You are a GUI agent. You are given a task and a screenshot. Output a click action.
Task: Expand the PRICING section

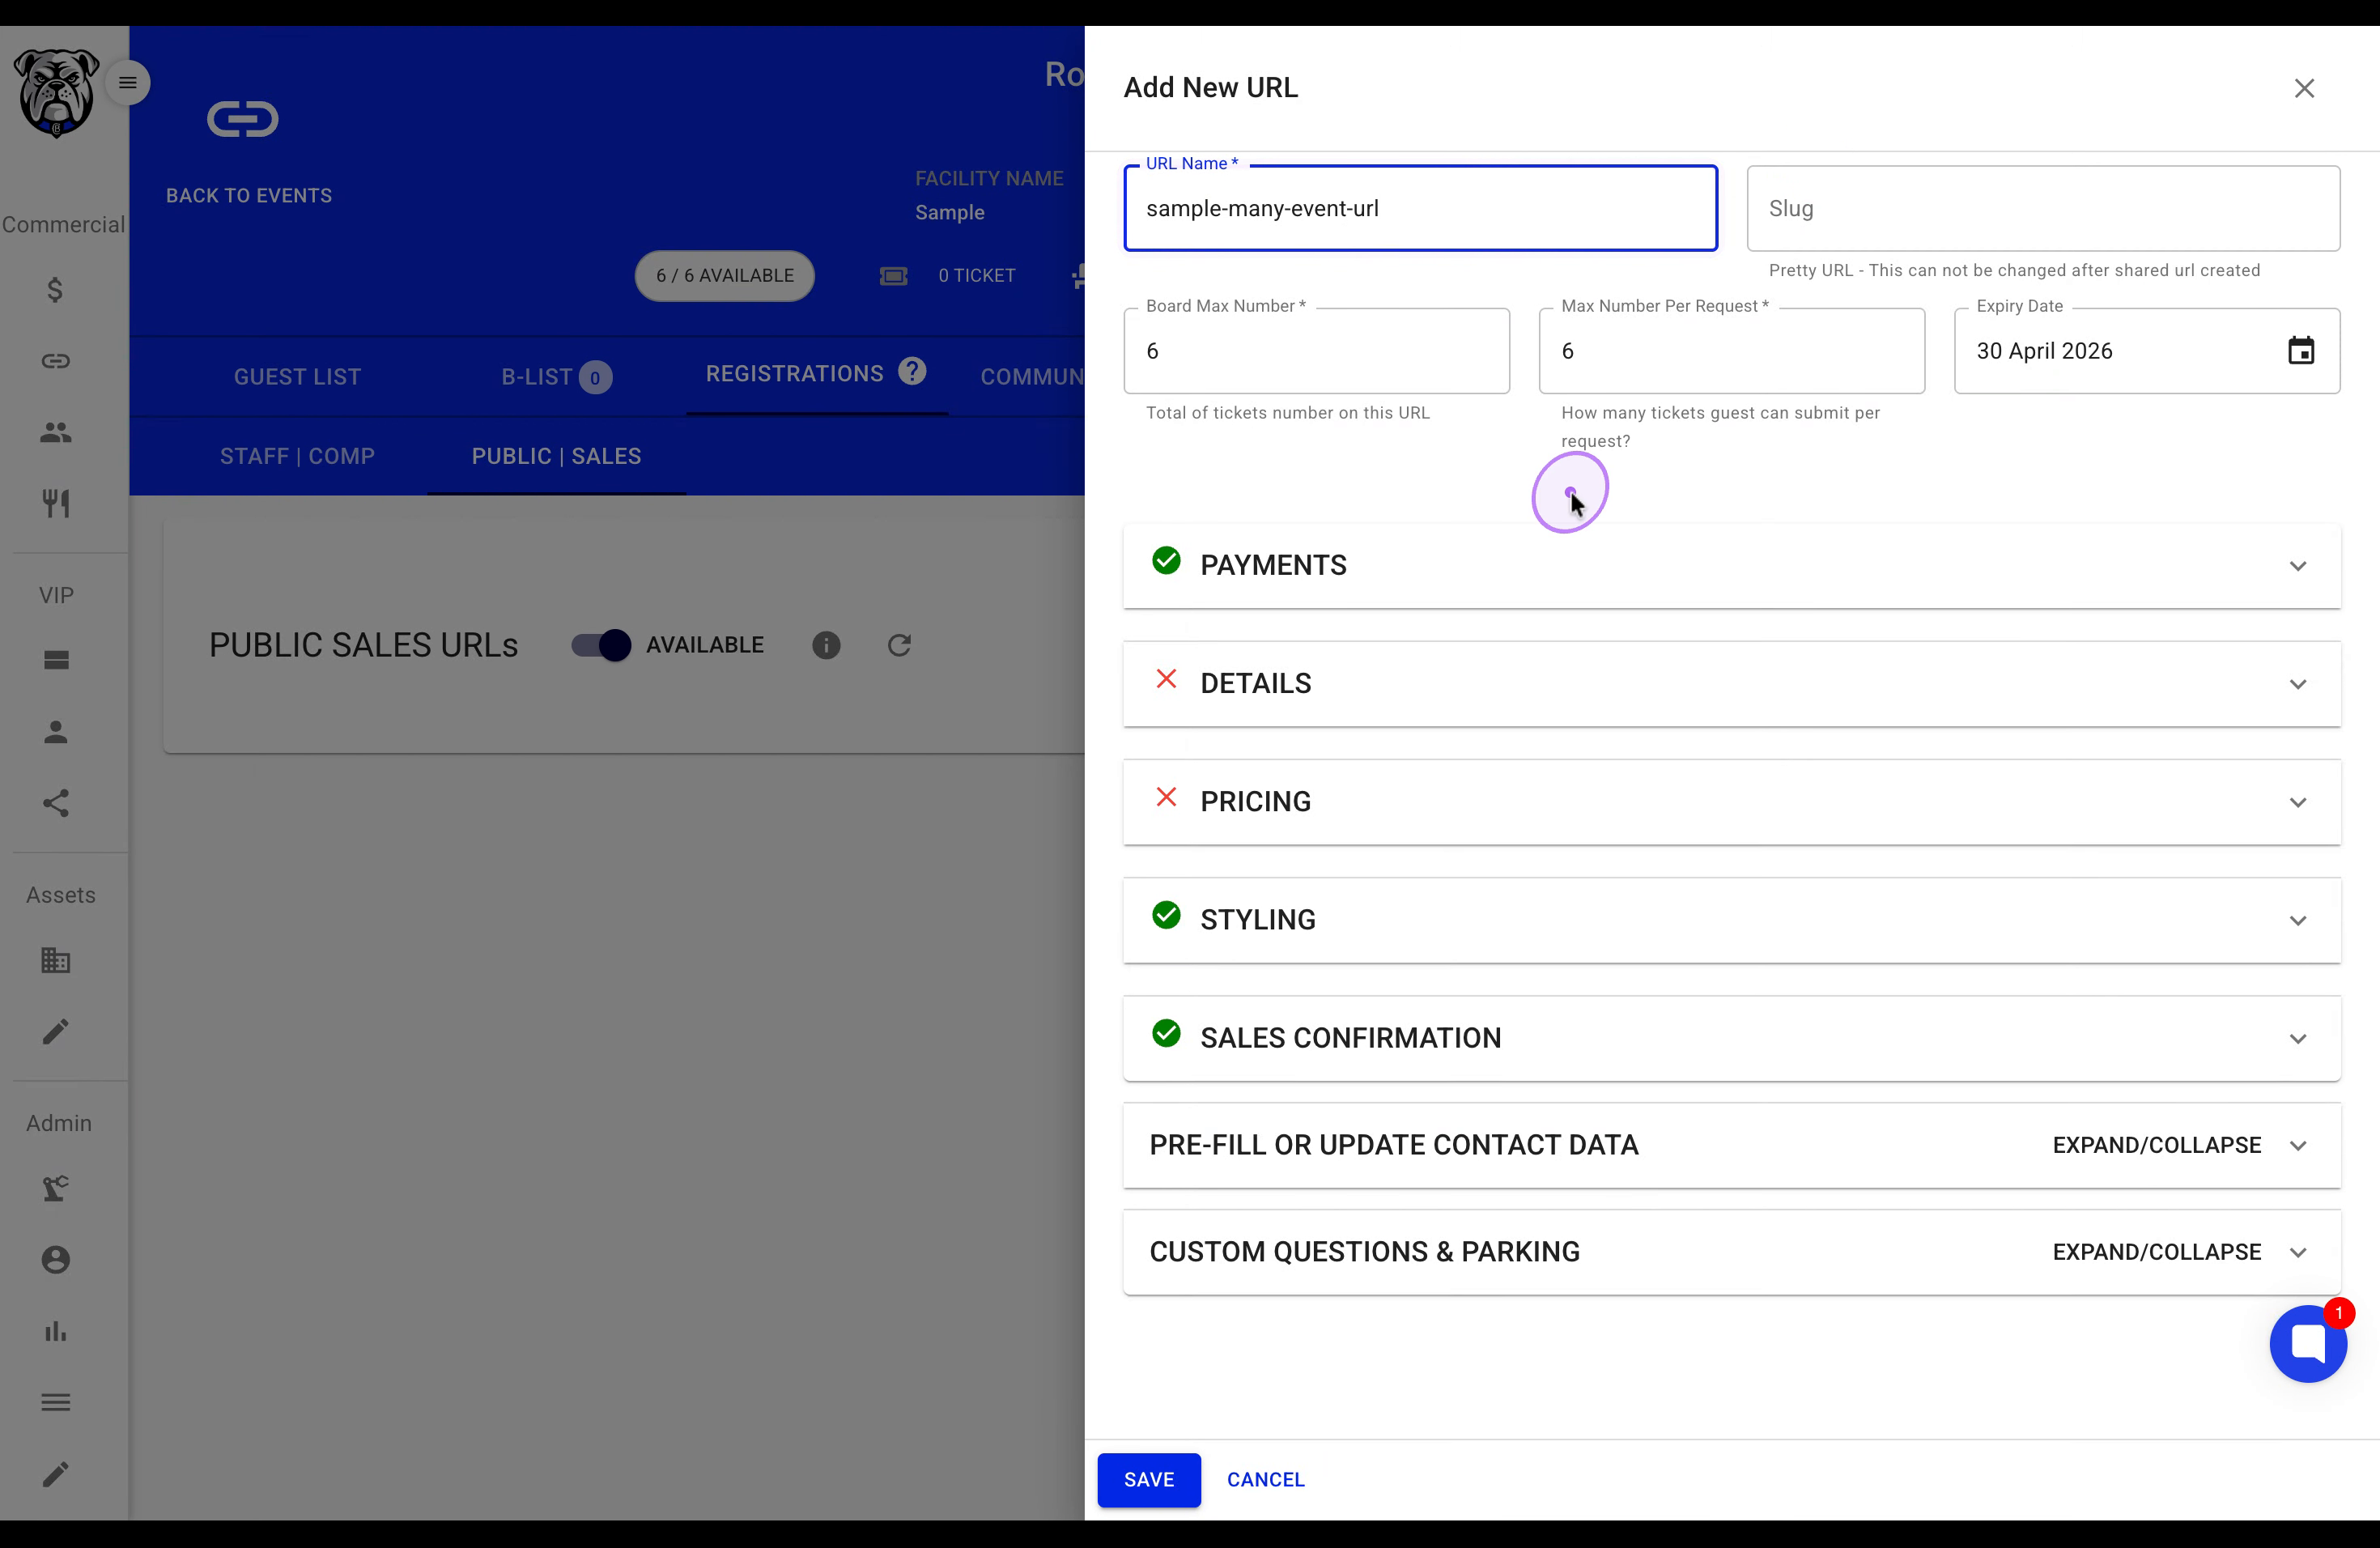point(1731,801)
